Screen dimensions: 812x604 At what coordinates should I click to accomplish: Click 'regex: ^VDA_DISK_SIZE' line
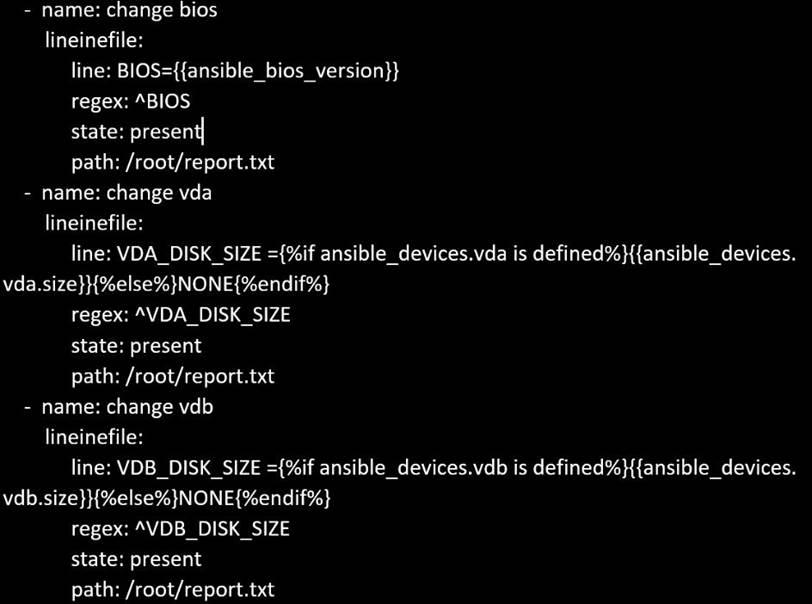(x=181, y=316)
